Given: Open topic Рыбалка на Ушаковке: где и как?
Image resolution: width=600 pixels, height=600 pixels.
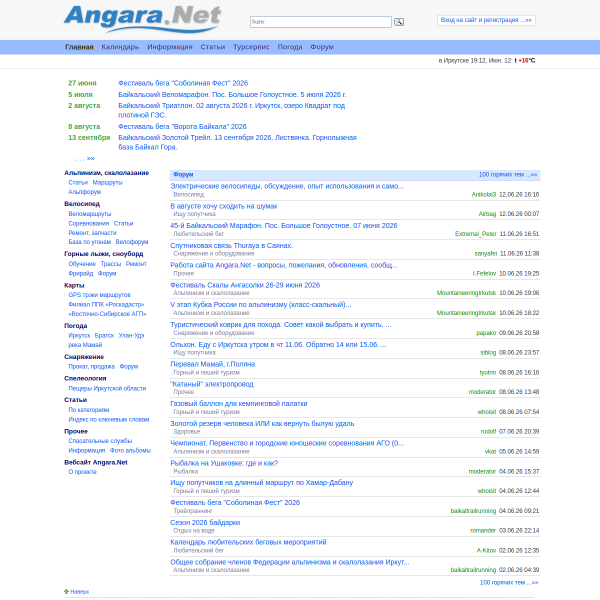Looking at the screenshot, I should (x=224, y=463).
